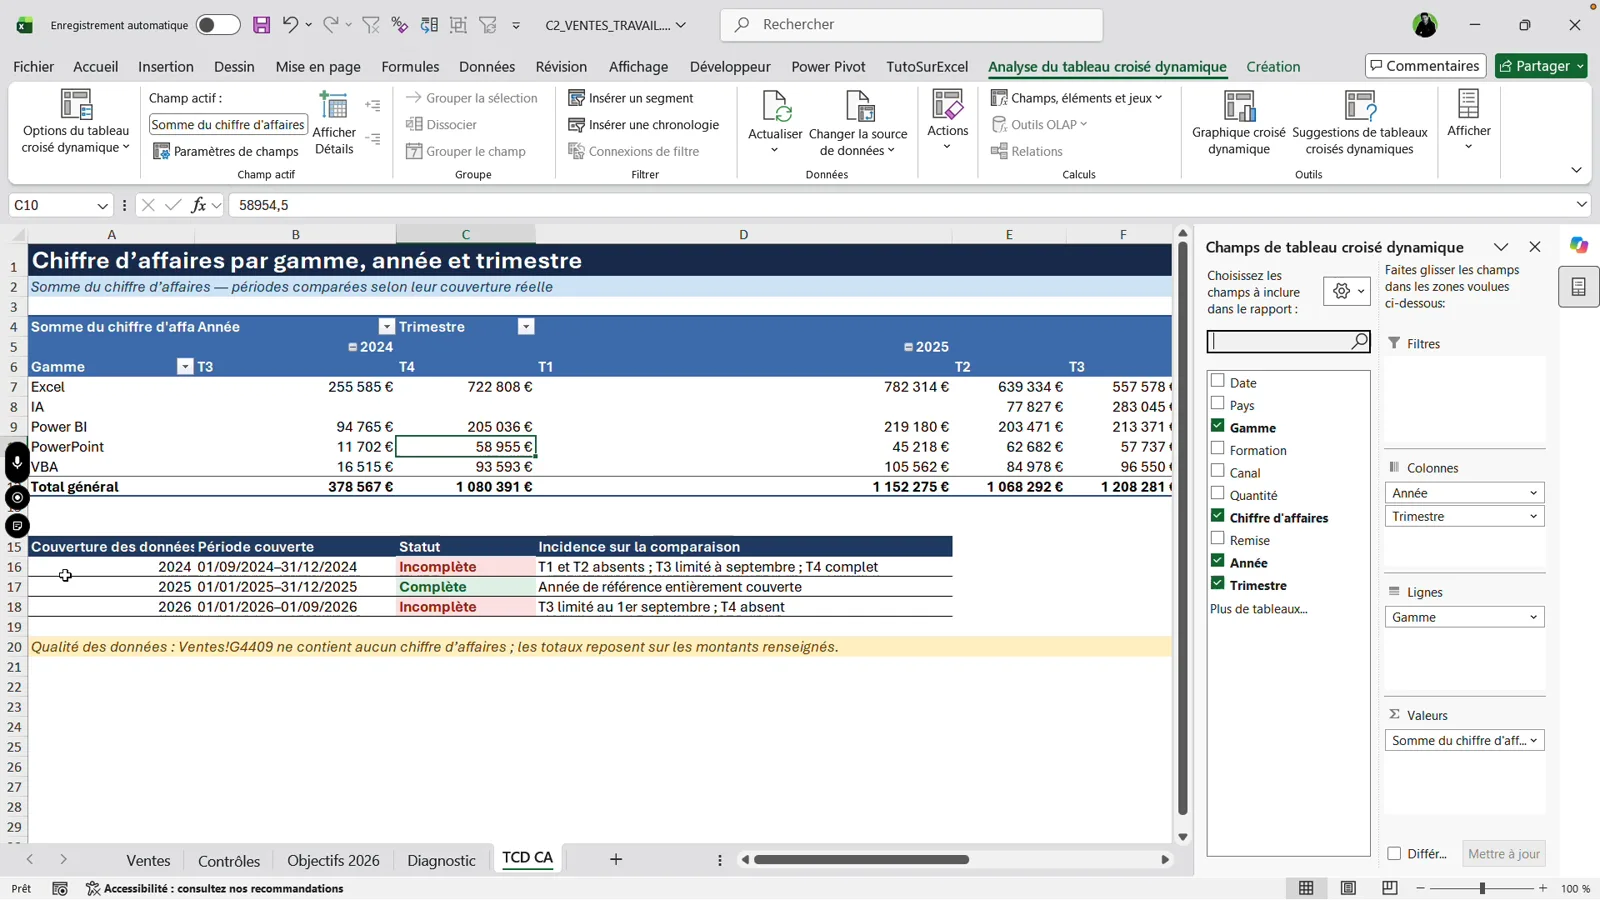Check the Date field checkbox

[x=1217, y=381]
